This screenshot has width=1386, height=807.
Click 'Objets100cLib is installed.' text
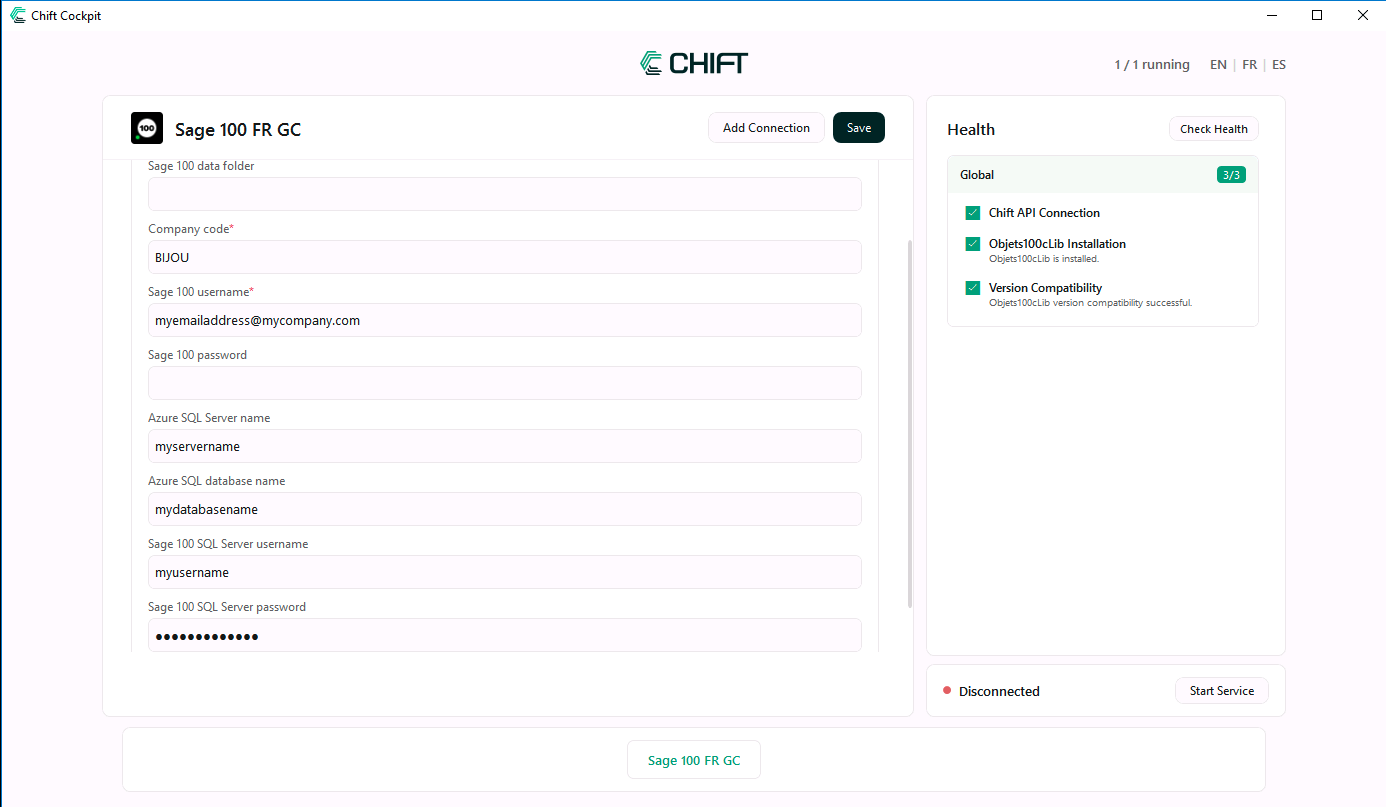pyautogui.click(x=1044, y=259)
